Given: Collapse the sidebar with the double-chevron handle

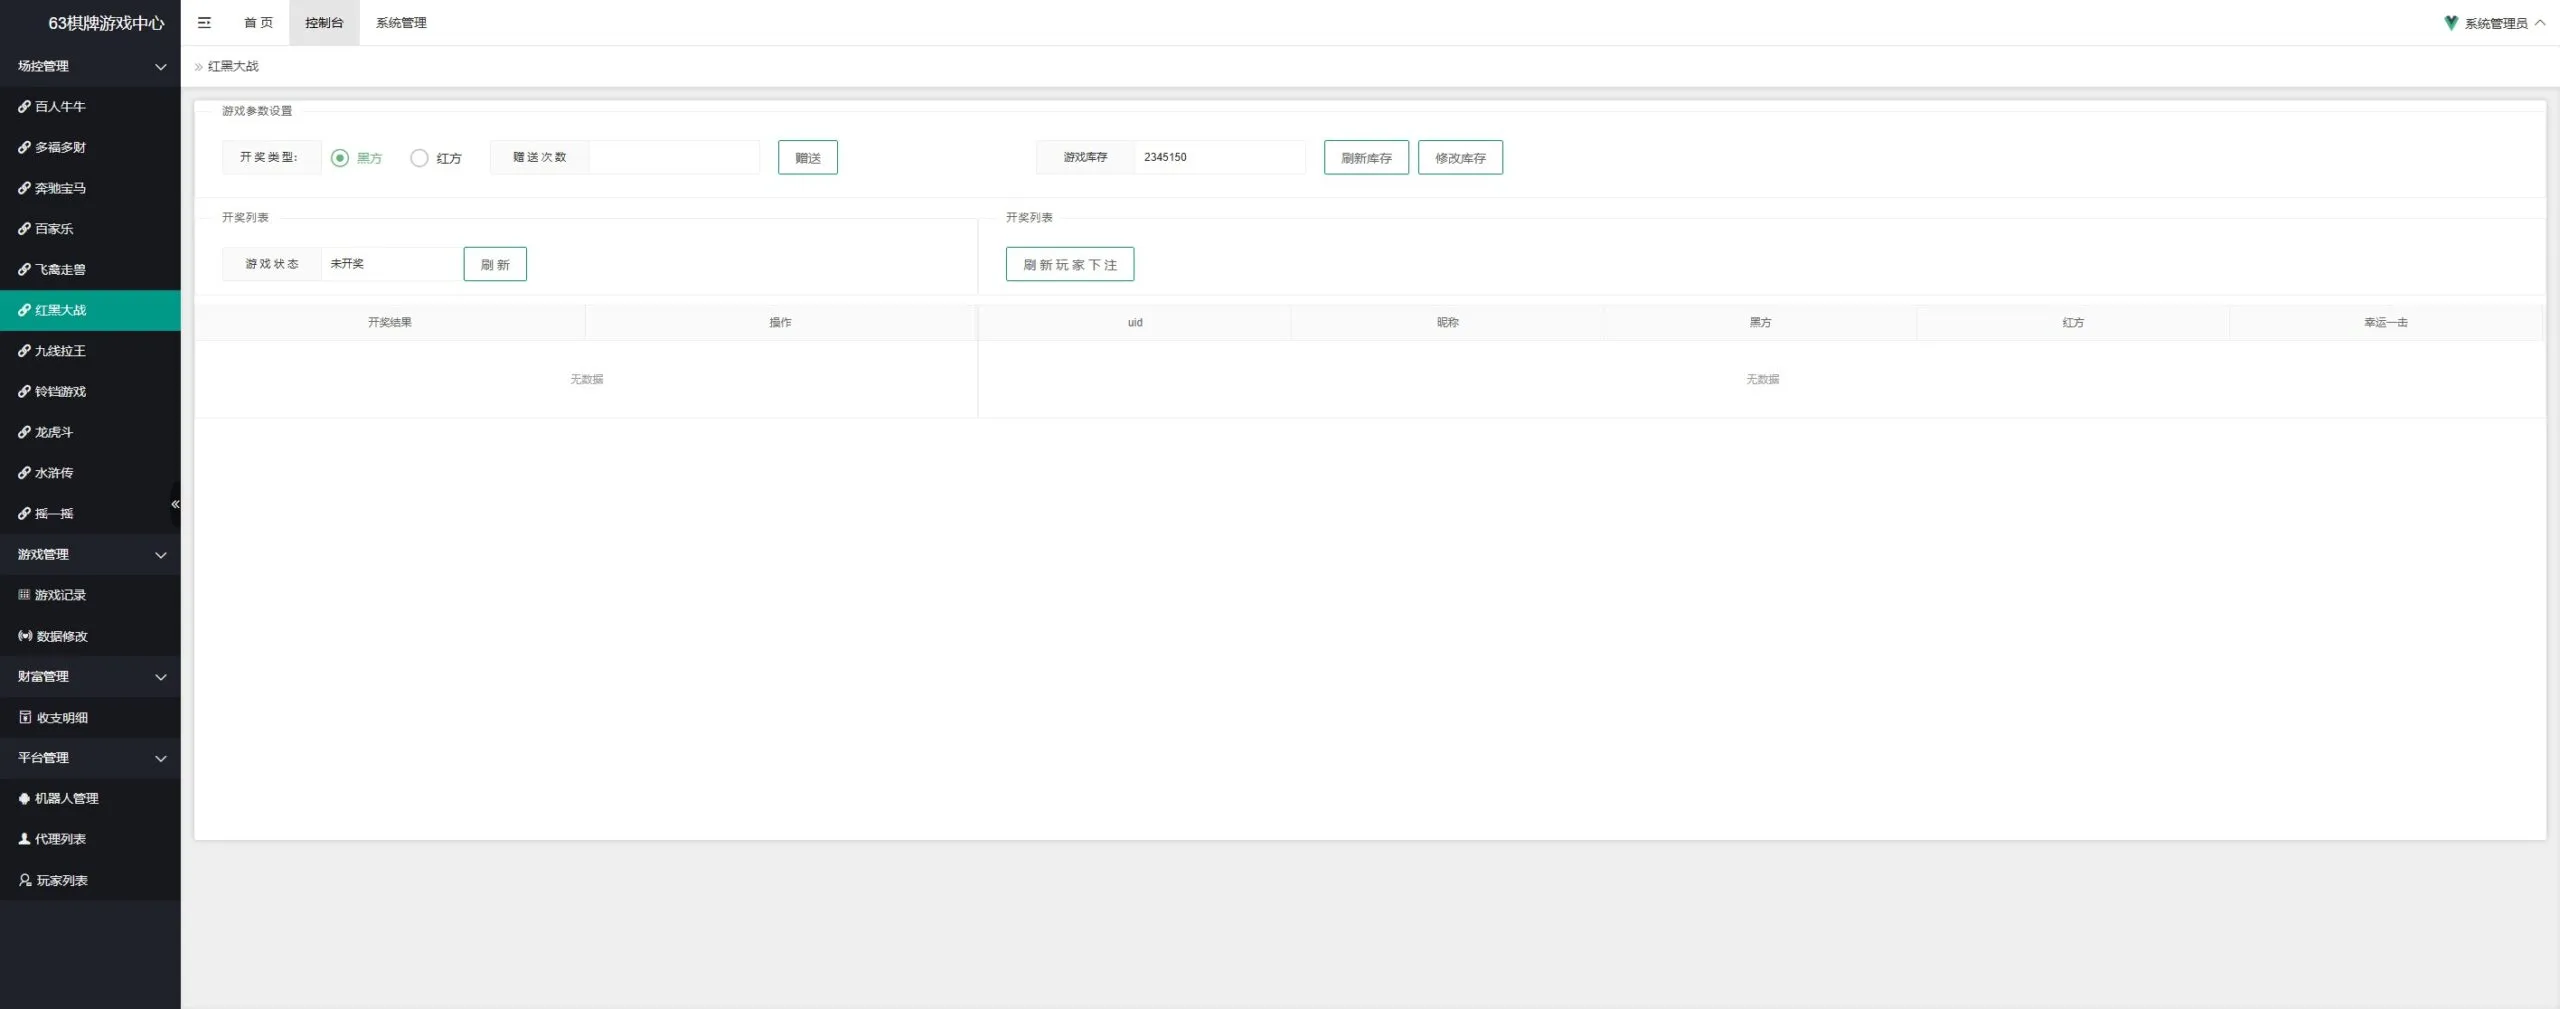Looking at the screenshot, I should coord(175,504).
